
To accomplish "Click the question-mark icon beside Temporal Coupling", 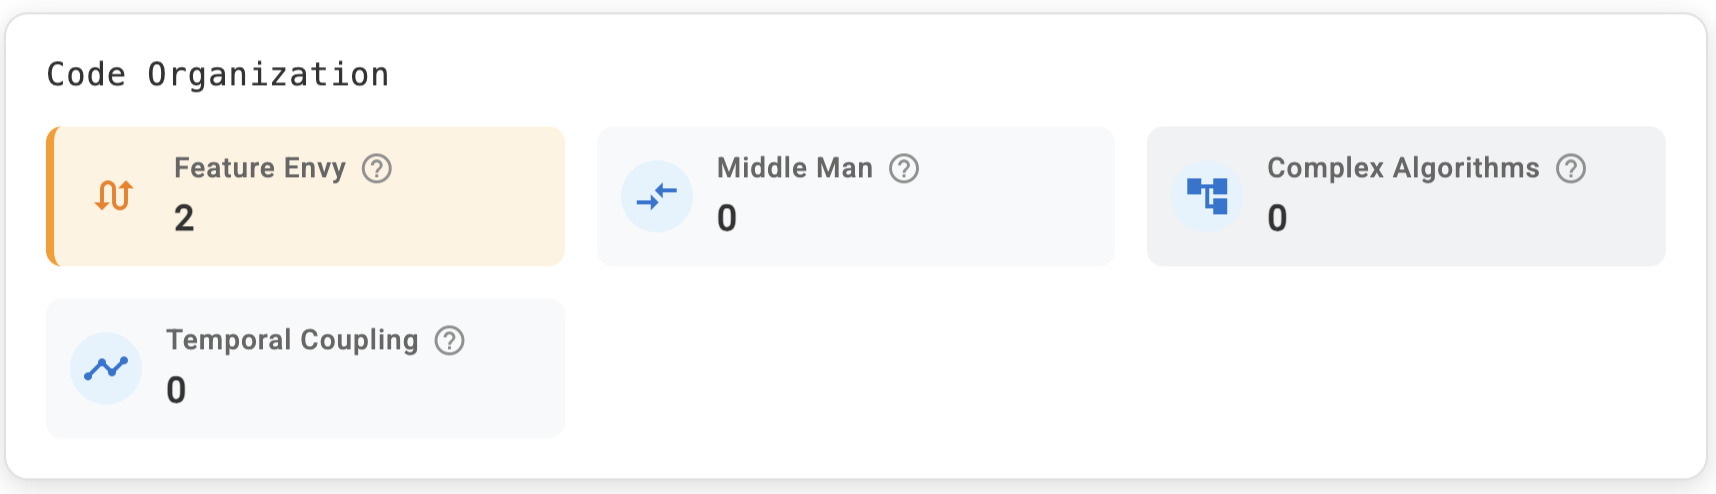I will point(450,340).
